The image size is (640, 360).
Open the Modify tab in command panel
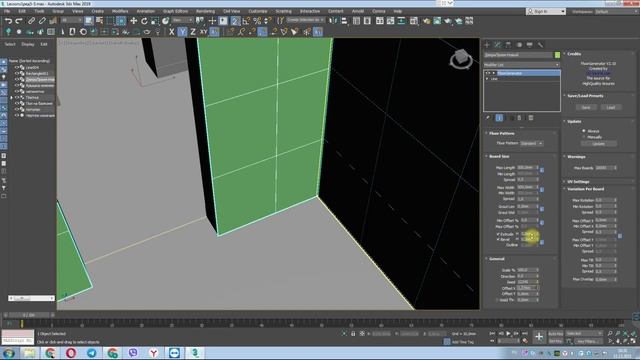pyautogui.click(x=498, y=44)
